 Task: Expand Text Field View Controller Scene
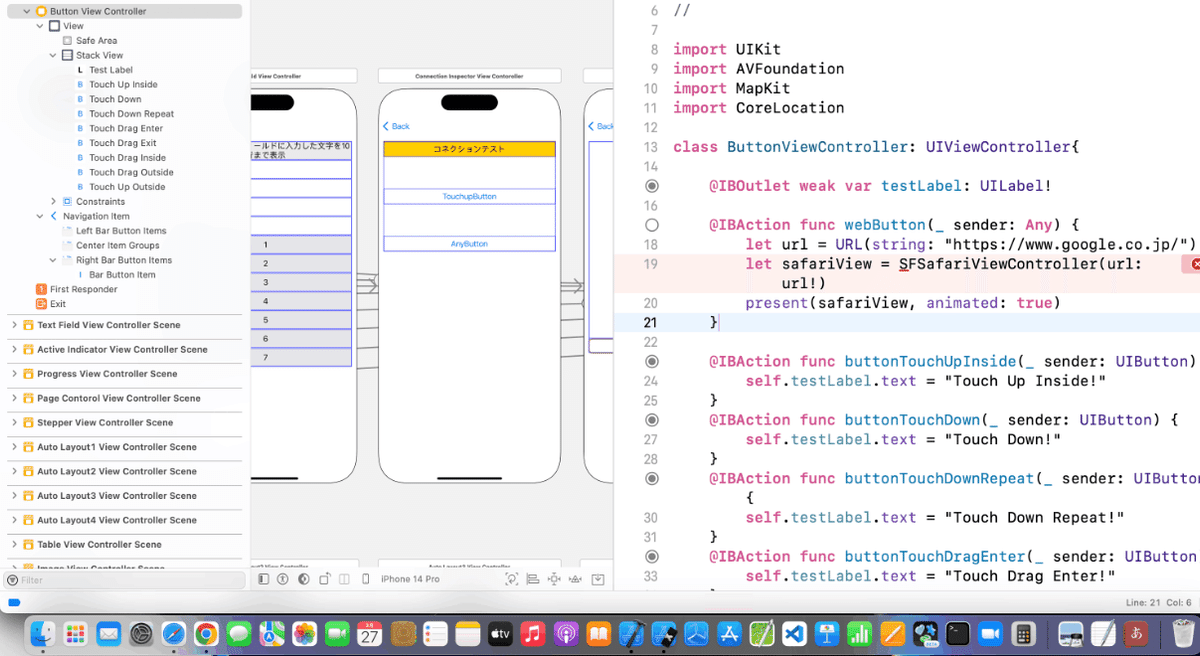point(14,325)
